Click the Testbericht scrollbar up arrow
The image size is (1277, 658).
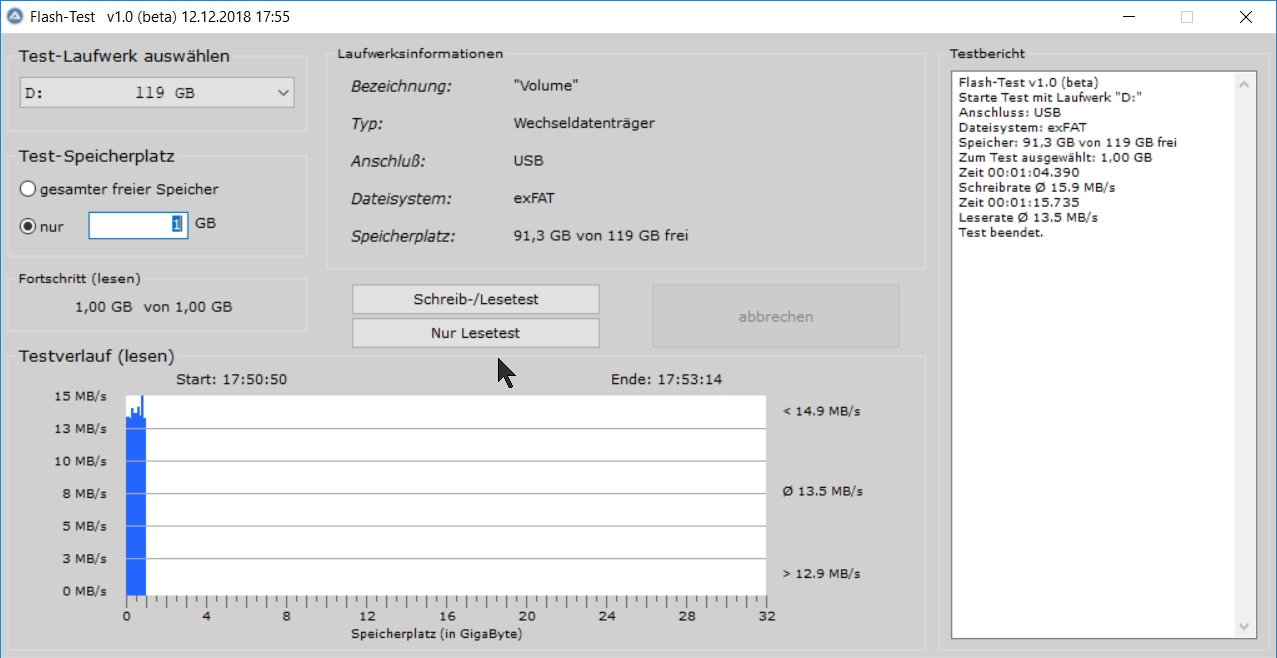point(1245,86)
